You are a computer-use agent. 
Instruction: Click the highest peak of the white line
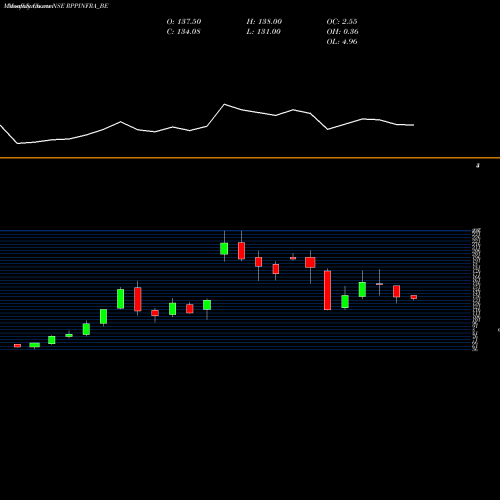224,104
